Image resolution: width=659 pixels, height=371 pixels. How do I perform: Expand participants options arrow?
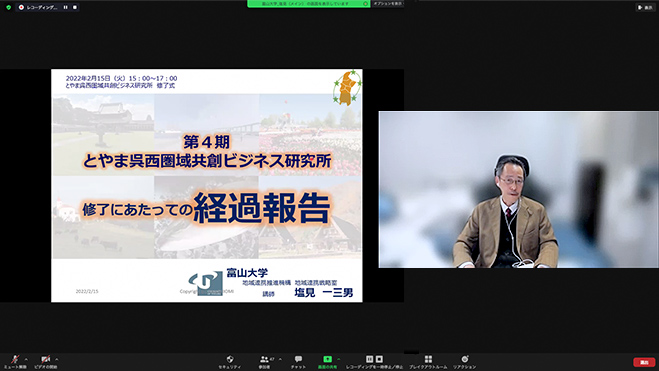280,359
